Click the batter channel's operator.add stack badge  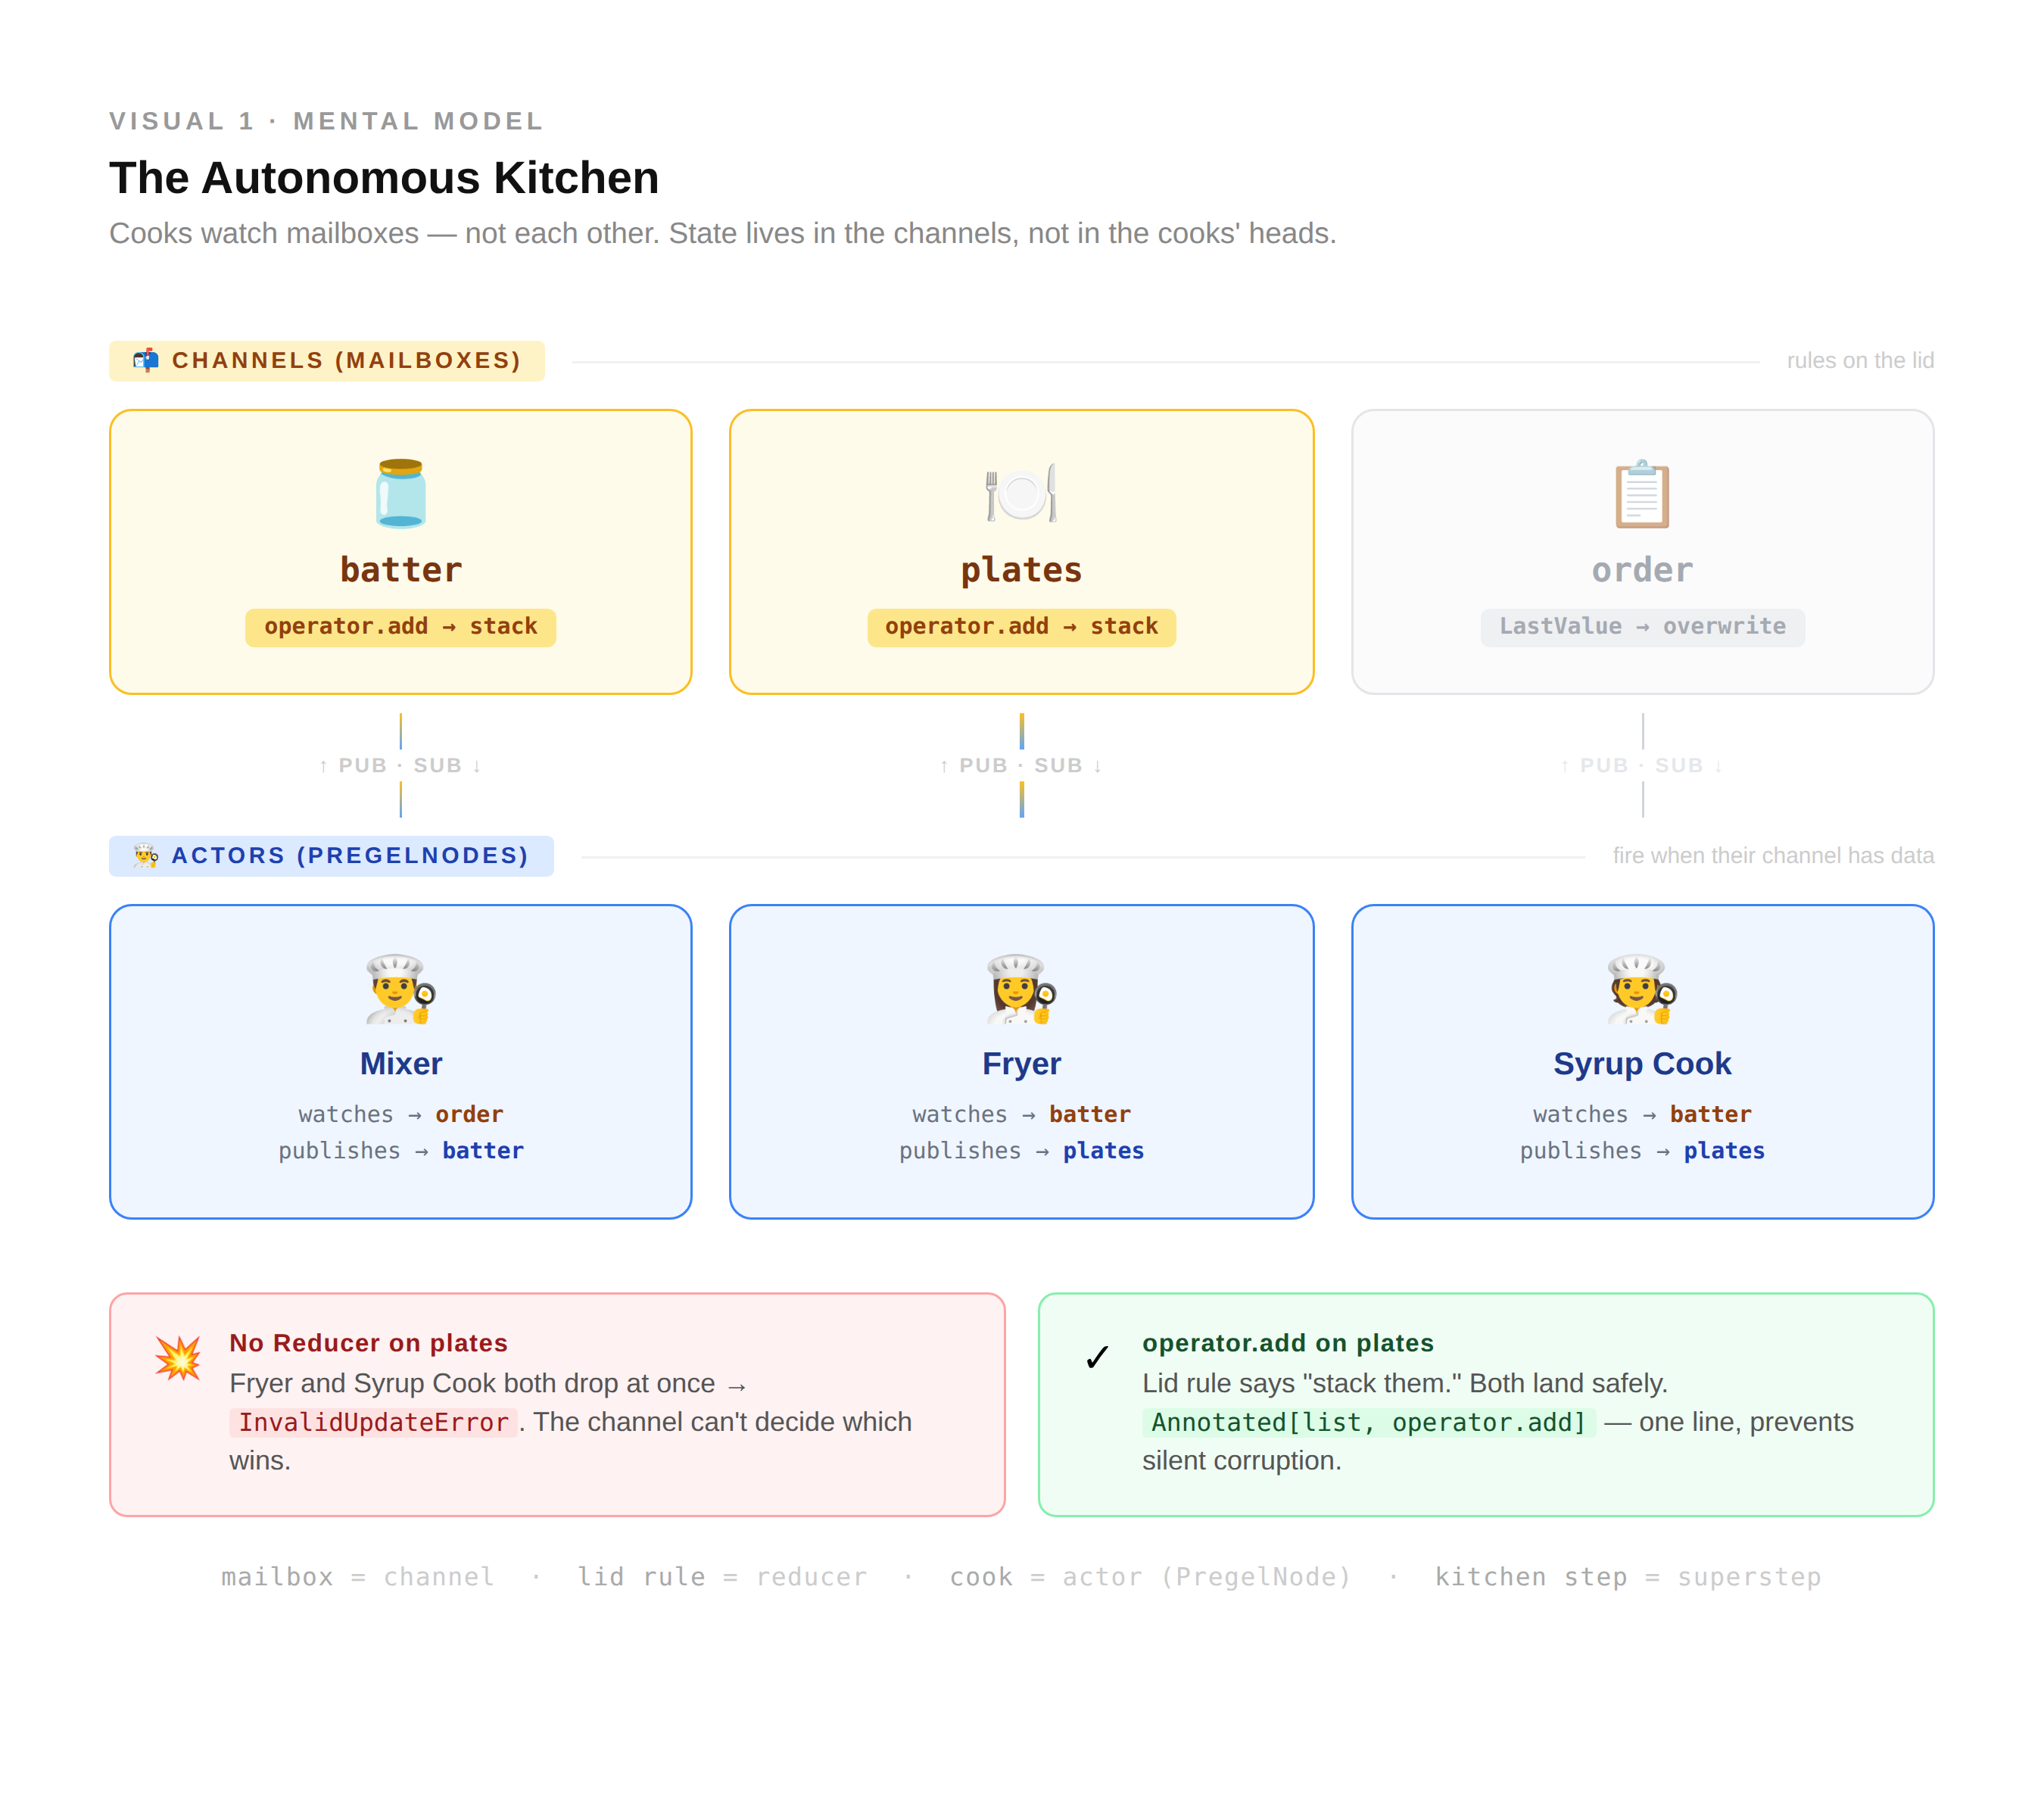coord(400,627)
